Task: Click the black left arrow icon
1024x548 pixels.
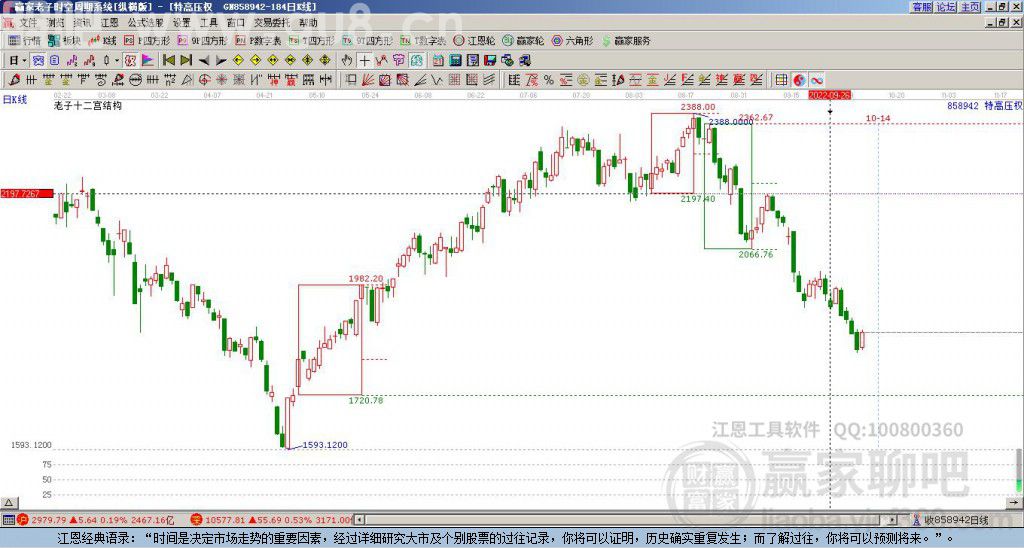Action: pyautogui.click(x=204, y=61)
